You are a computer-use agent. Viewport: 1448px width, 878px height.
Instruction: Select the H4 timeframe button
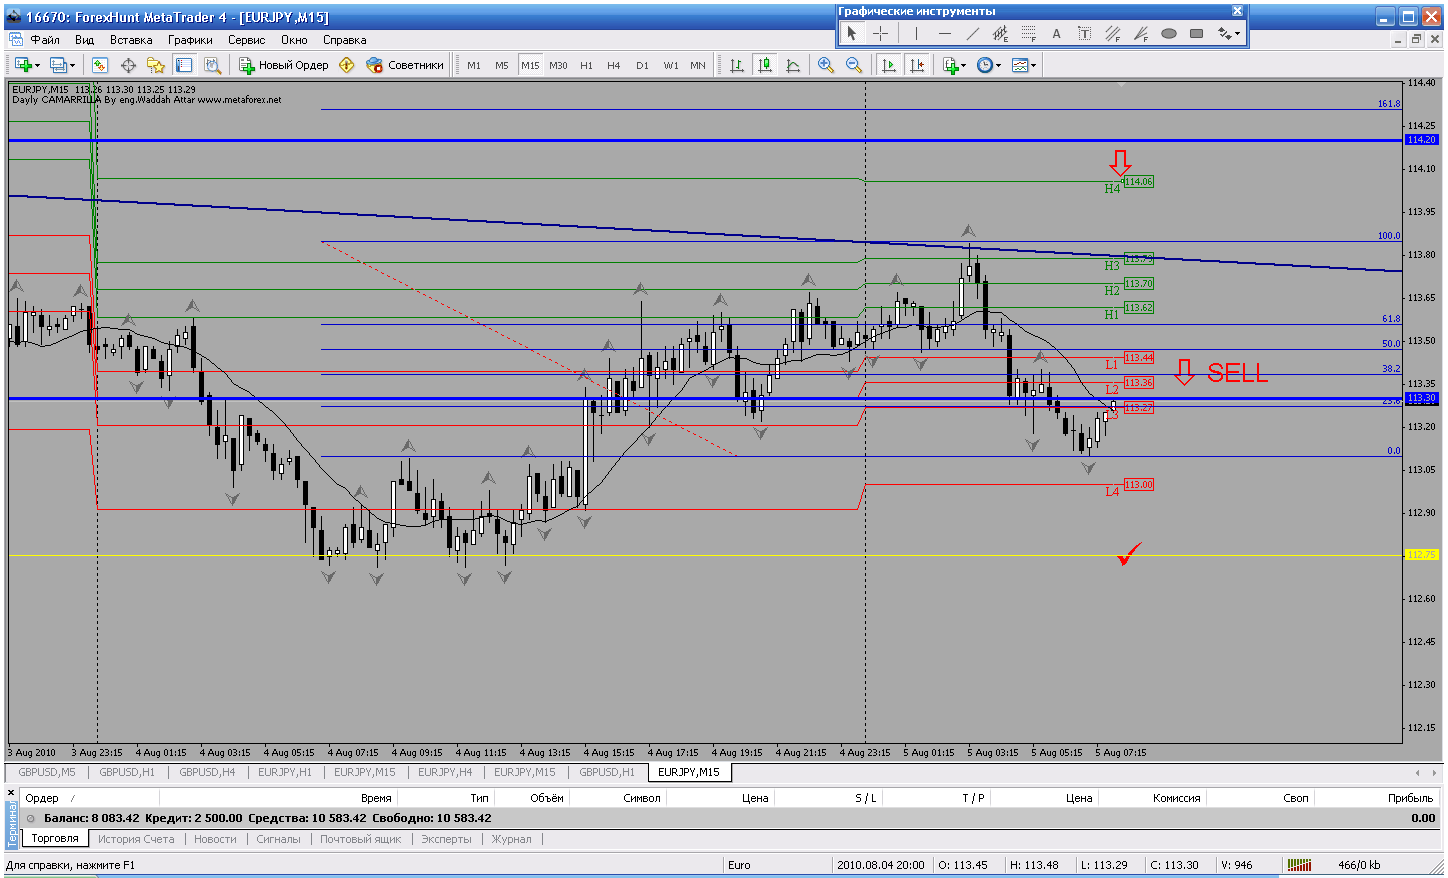click(x=614, y=65)
